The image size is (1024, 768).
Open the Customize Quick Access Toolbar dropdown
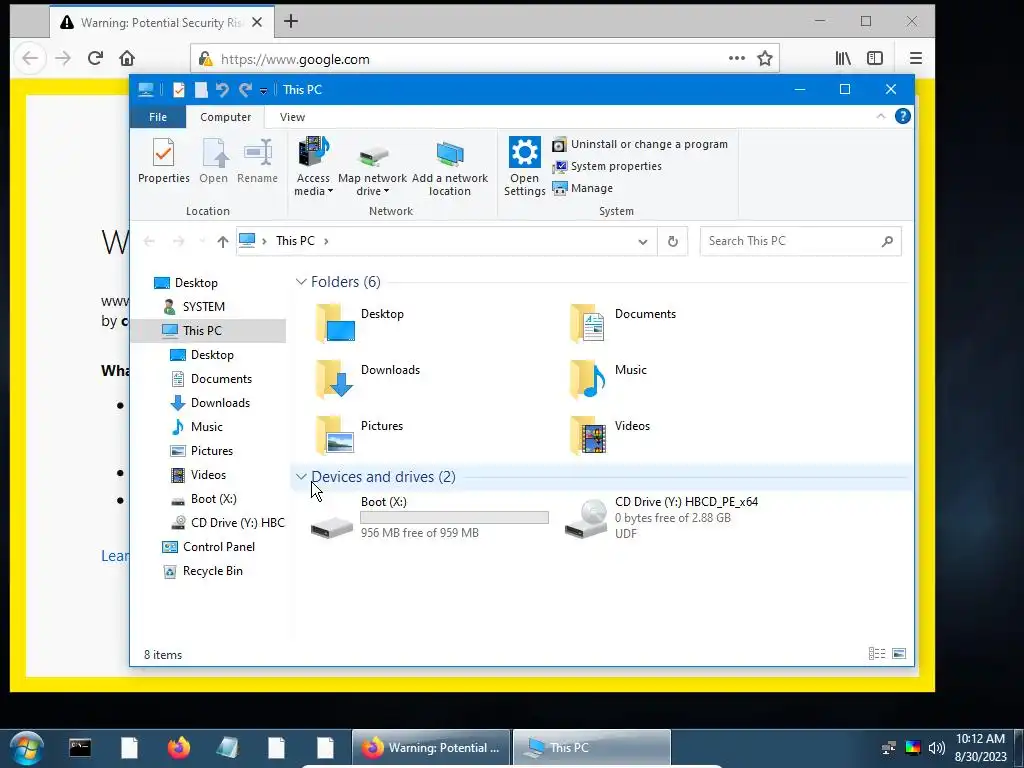point(263,91)
